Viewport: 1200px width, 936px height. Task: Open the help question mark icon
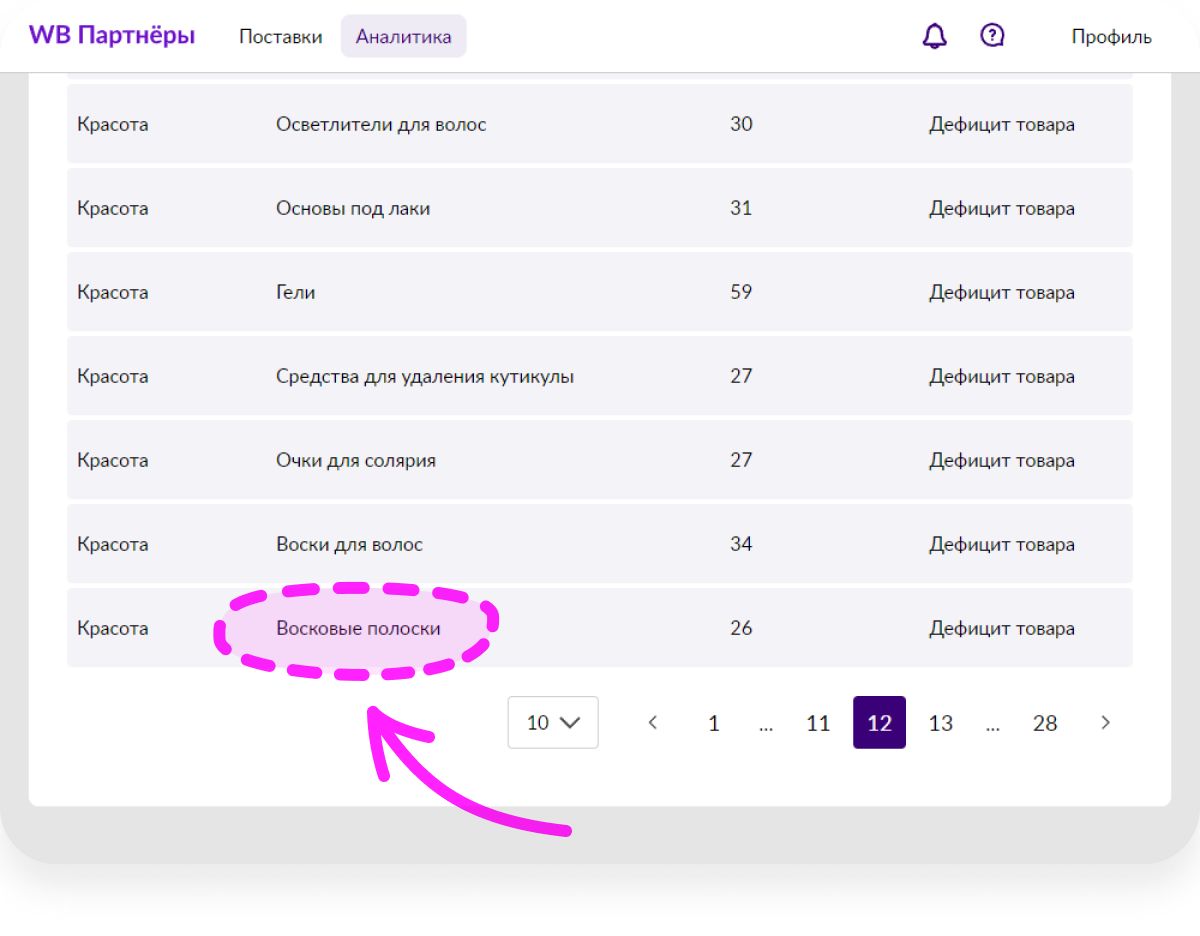coord(992,37)
